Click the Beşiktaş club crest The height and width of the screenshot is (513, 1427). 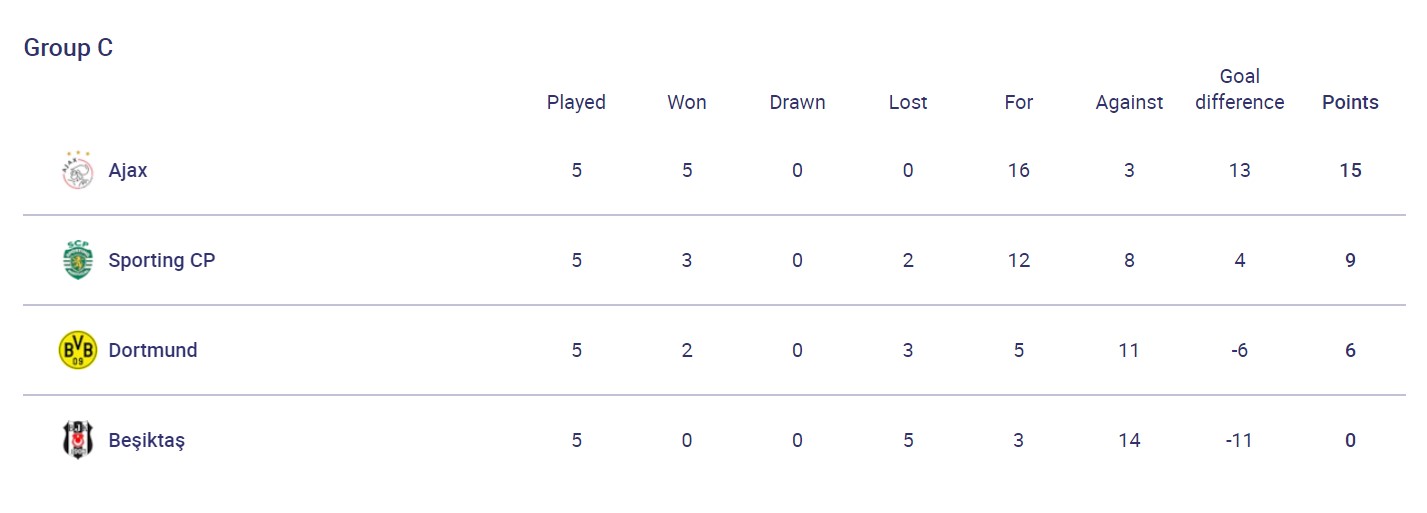point(77,440)
